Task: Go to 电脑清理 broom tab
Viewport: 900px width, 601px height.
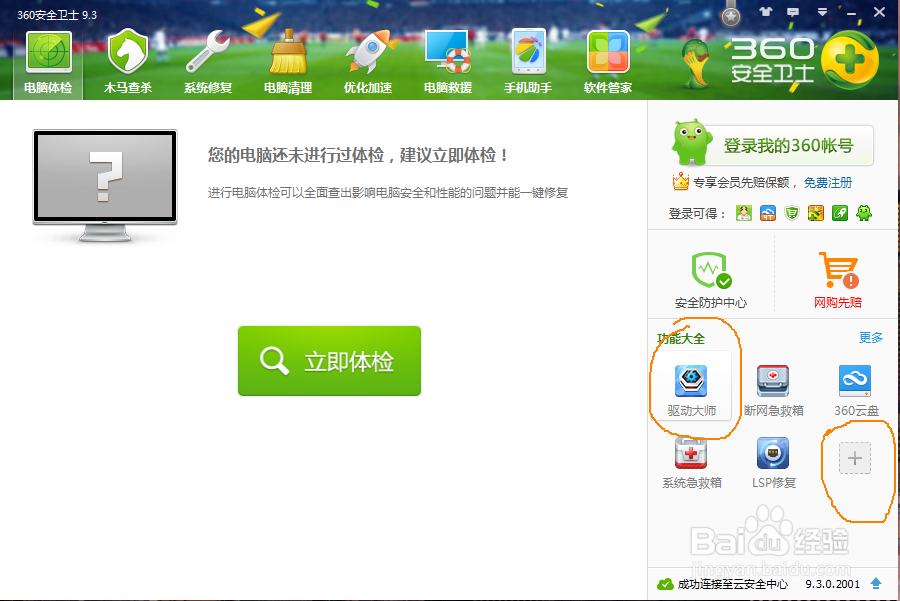Action: (x=288, y=64)
